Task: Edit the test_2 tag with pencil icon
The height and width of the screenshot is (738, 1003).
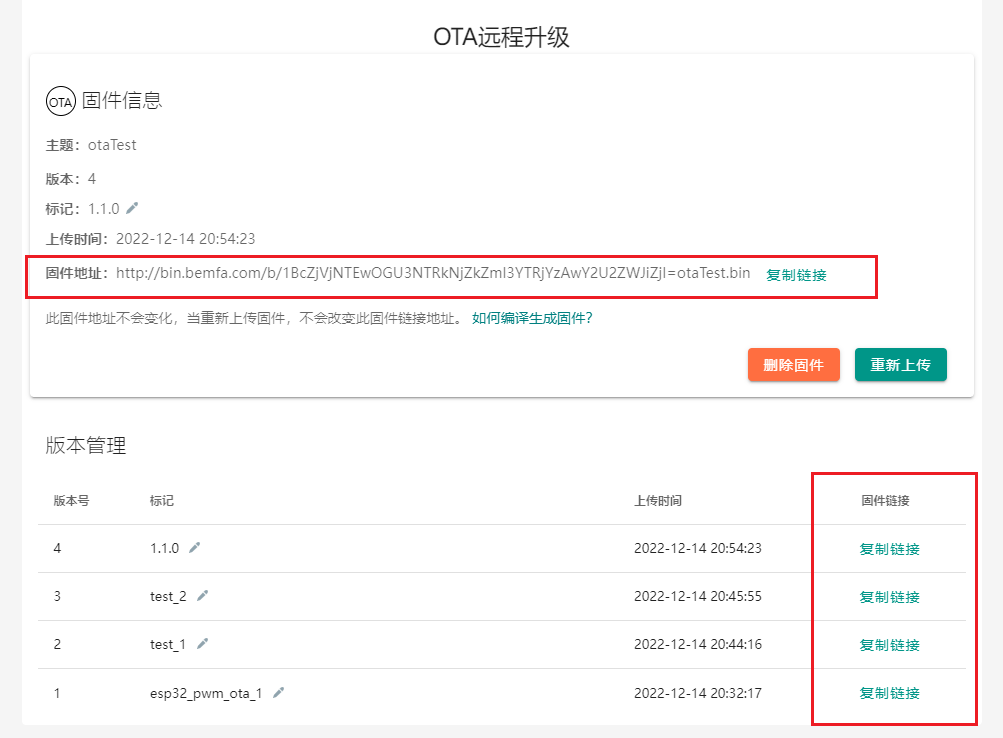Action: [202, 595]
